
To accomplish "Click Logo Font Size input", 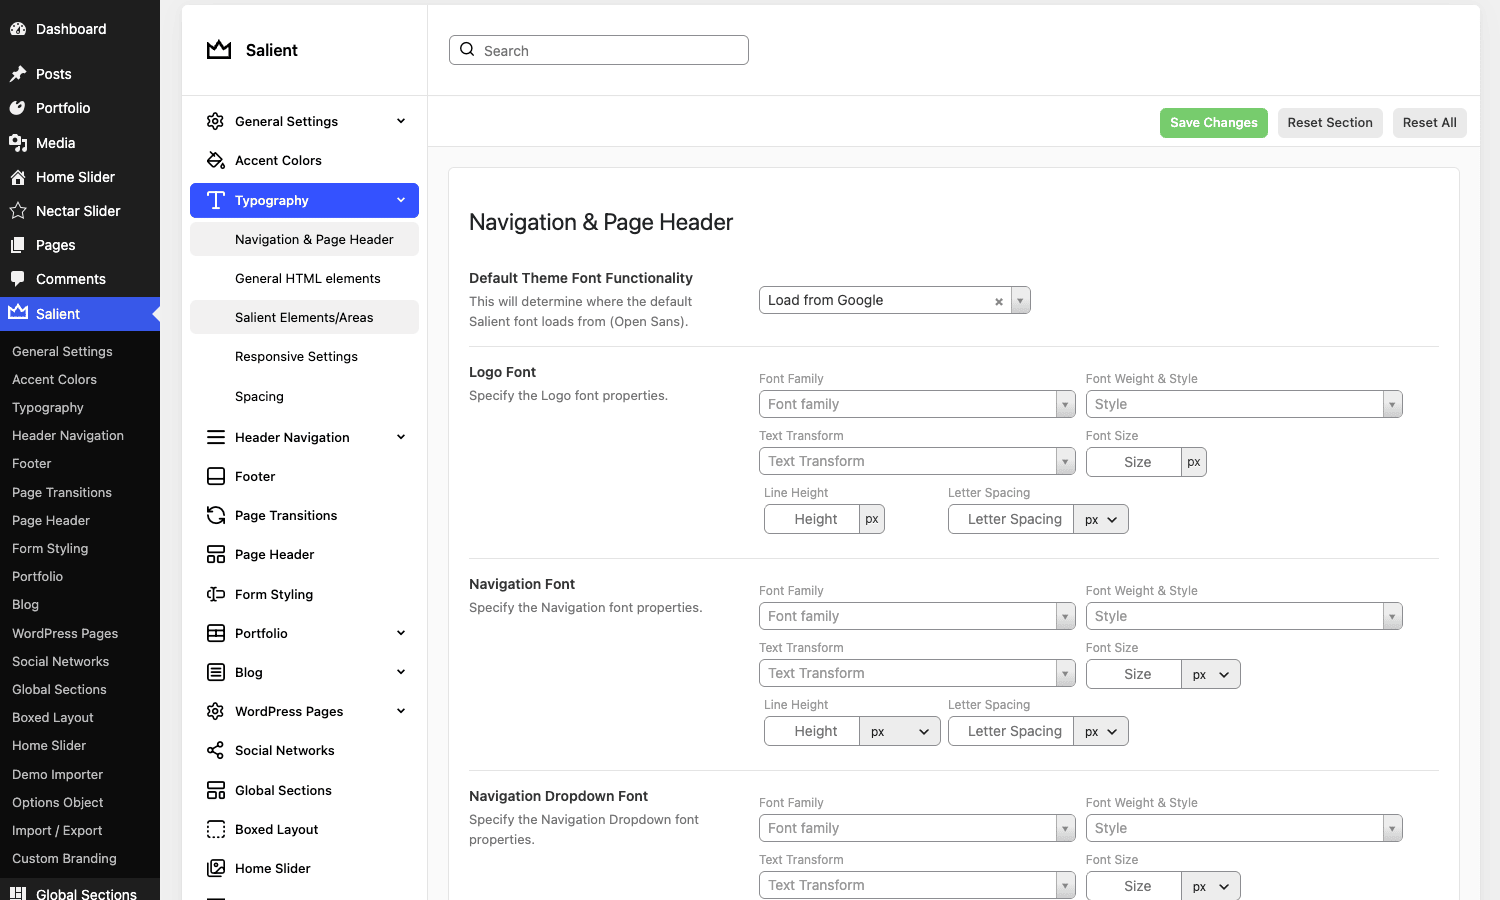I will [1134, 462].
